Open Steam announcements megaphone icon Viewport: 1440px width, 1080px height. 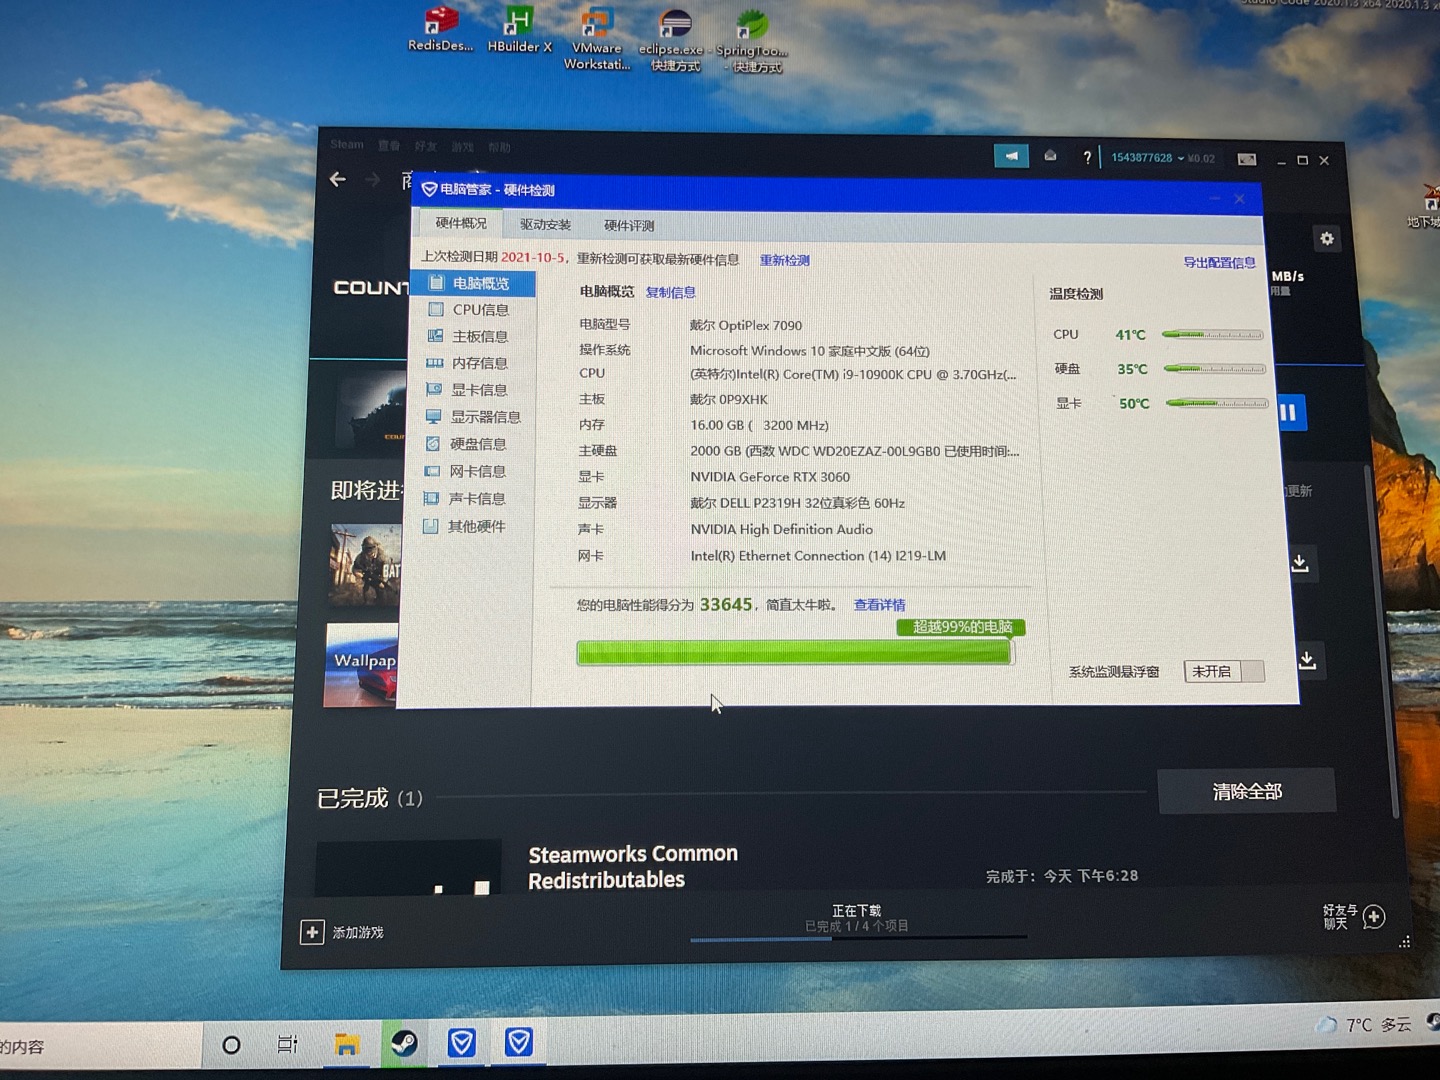pyautogui.click(x=1011, y=156)
